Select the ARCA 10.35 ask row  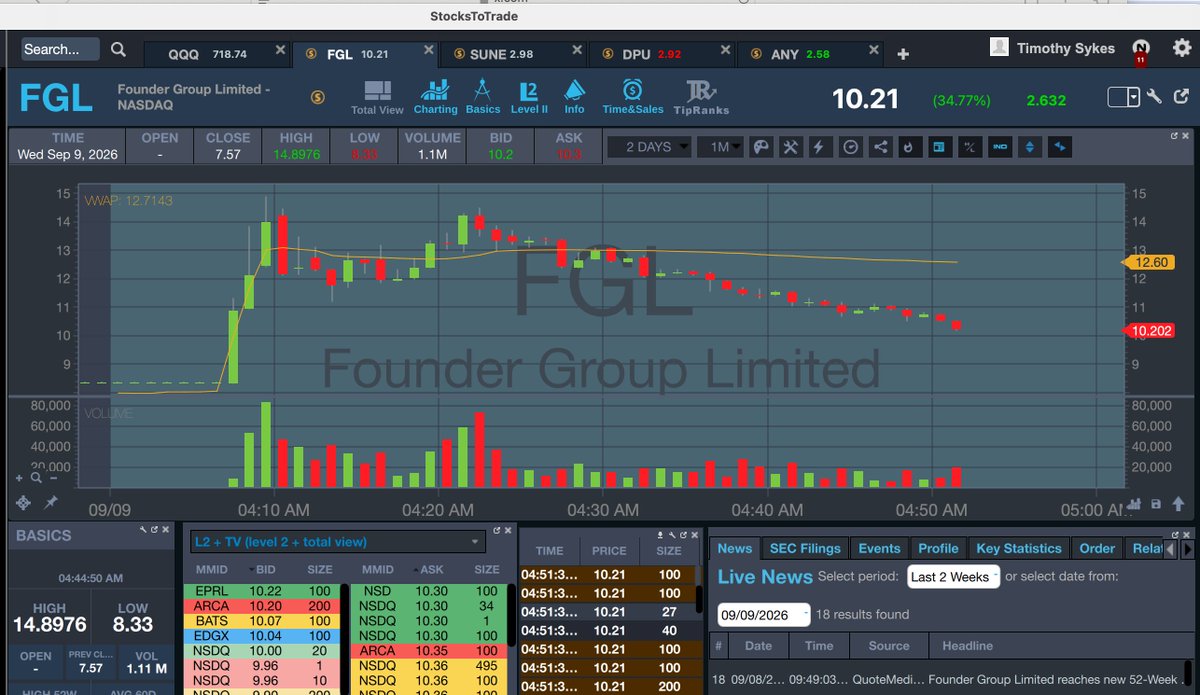tap(430, 649)
